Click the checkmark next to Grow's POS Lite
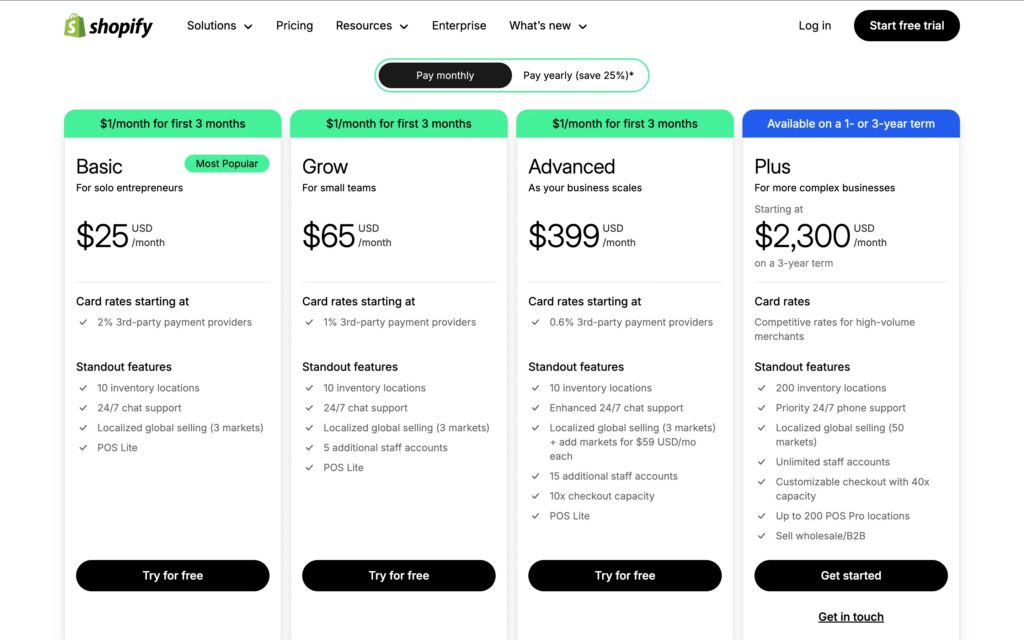 [309, 468]
